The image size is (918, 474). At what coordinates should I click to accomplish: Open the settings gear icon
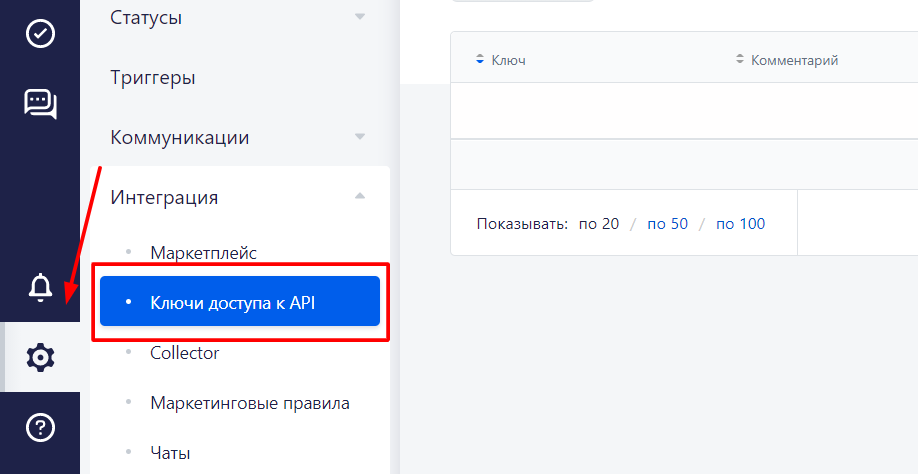(x=40, y=357)
